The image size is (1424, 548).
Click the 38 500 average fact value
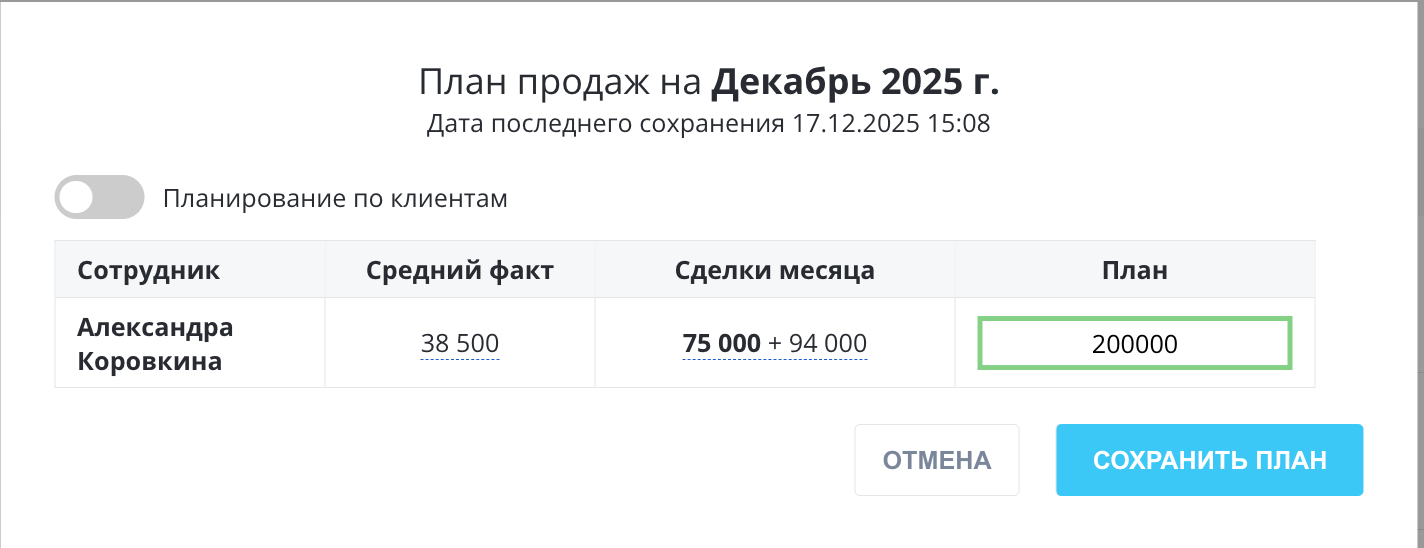click(x=459, y=344)
